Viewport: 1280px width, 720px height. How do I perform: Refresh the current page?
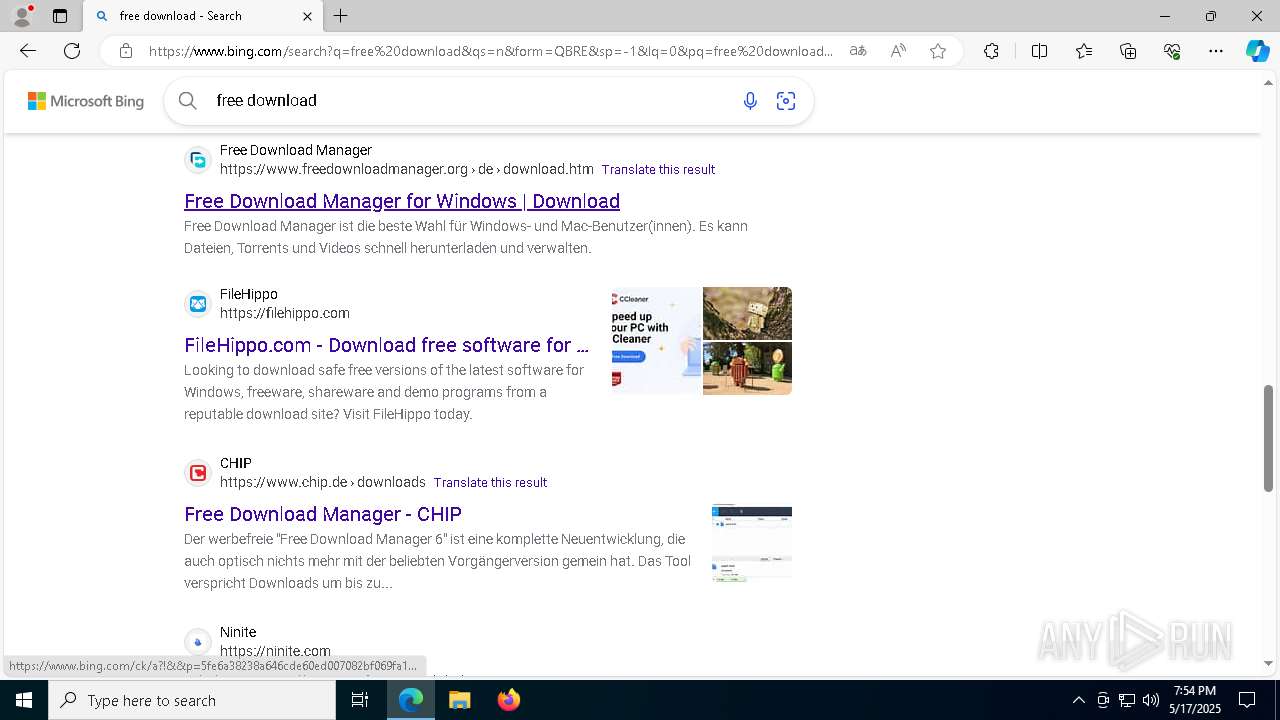tap(72, 51)
